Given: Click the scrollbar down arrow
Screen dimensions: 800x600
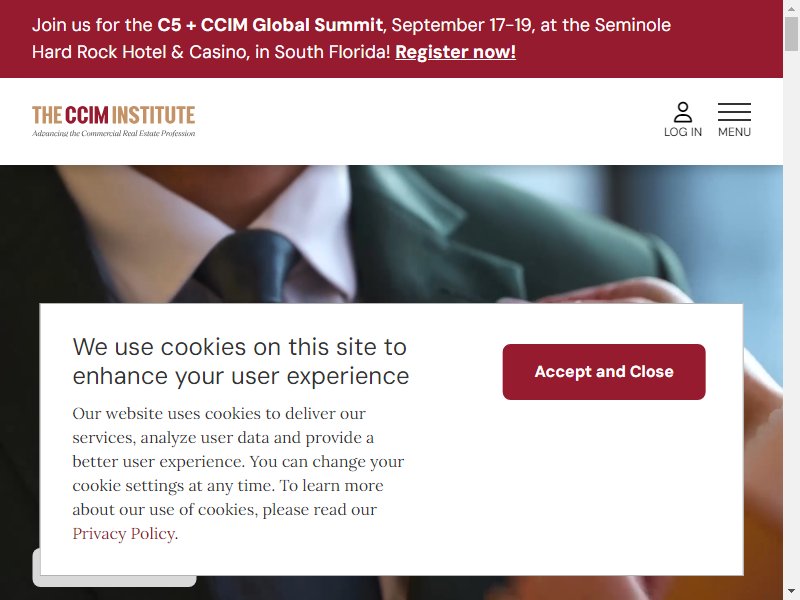Looking at the screenshot, I should (791, 592).
